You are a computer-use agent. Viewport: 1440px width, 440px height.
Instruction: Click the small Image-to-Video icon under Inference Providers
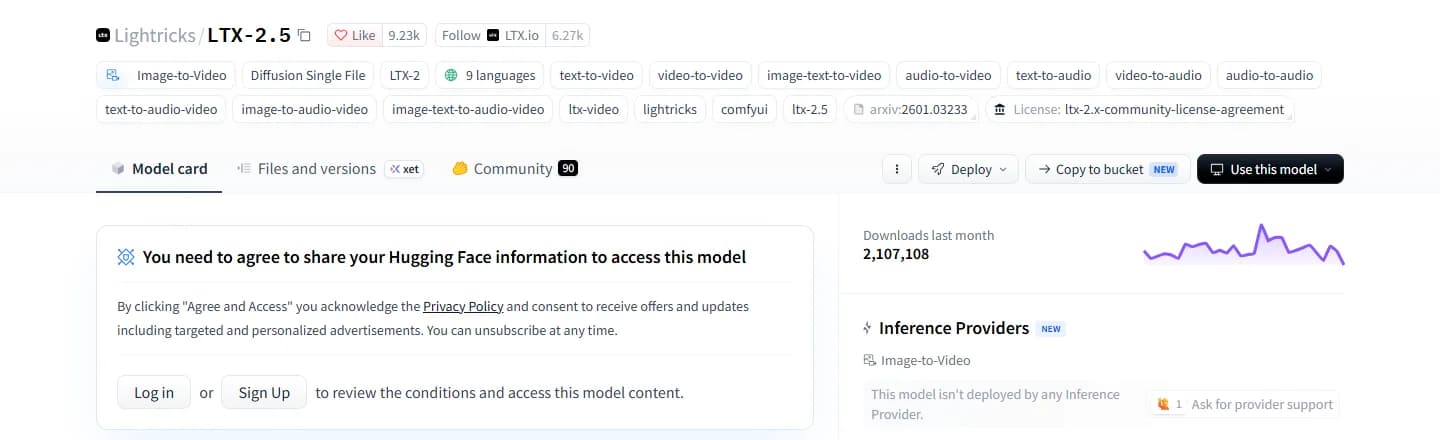(869, 360)
